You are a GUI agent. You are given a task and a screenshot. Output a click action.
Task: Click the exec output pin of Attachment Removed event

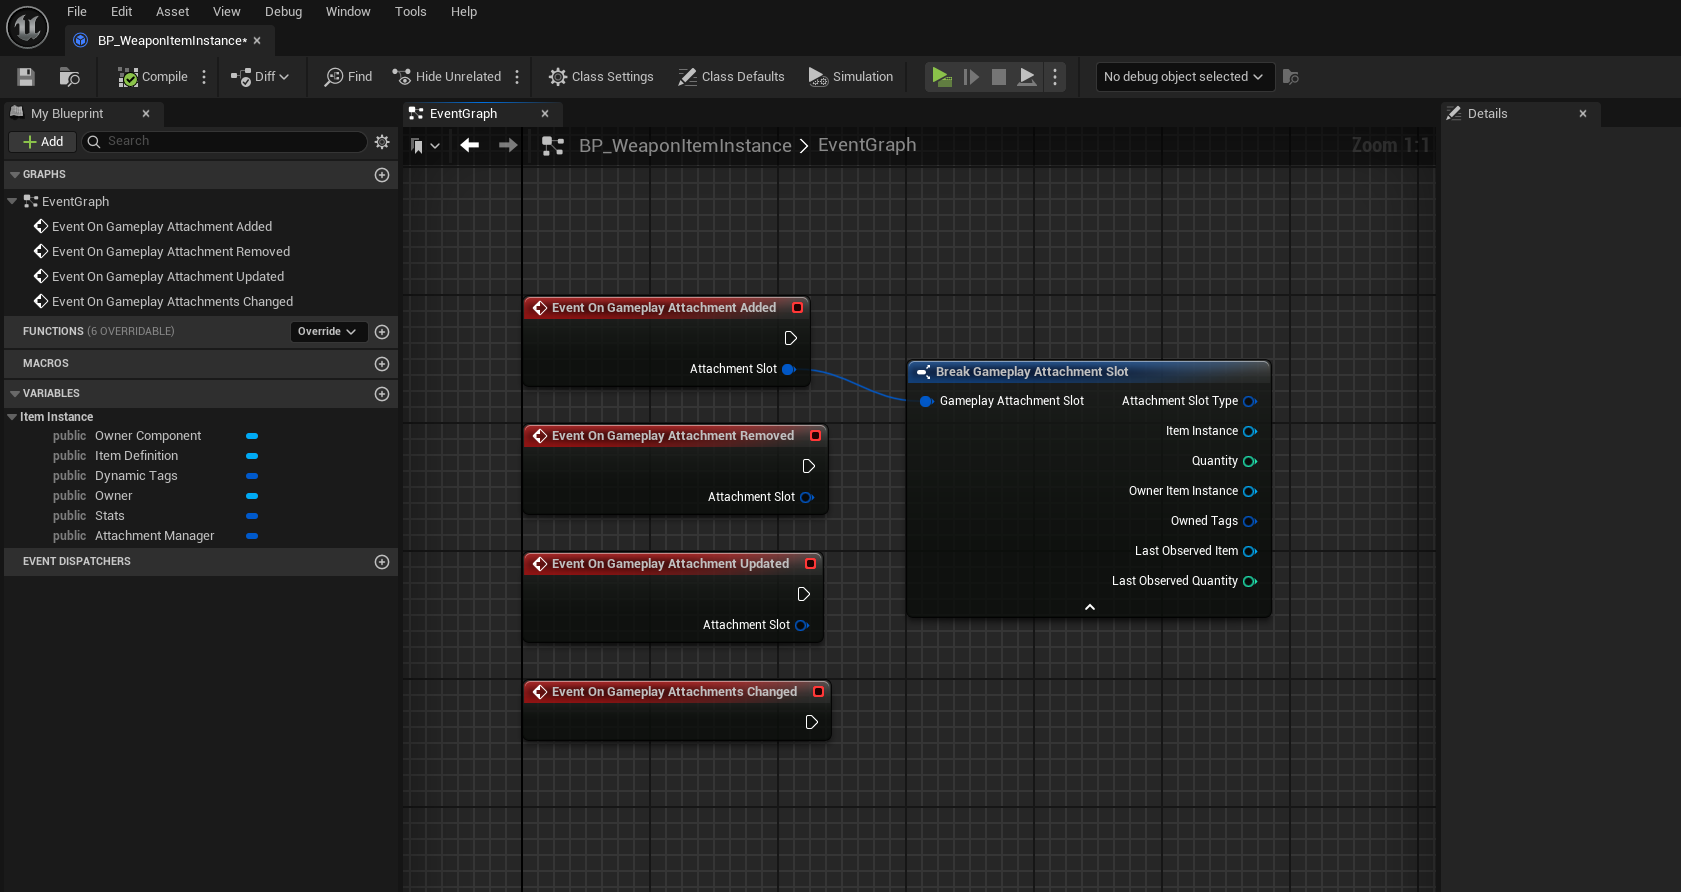point(809,466)
